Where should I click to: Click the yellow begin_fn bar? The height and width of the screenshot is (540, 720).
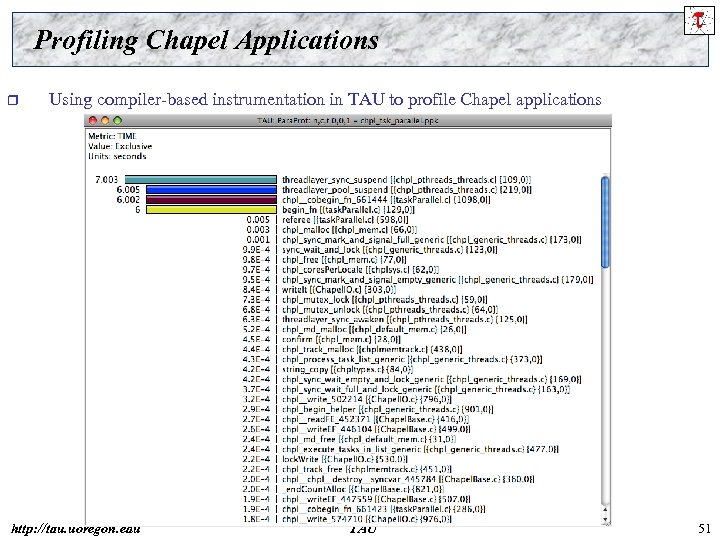point(211,210)
